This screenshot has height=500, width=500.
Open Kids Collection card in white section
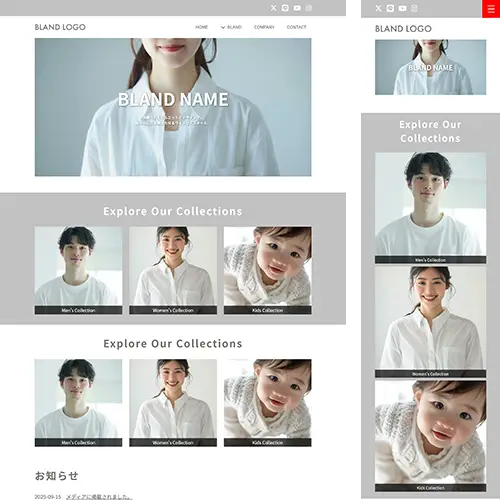tap(268, 403)
